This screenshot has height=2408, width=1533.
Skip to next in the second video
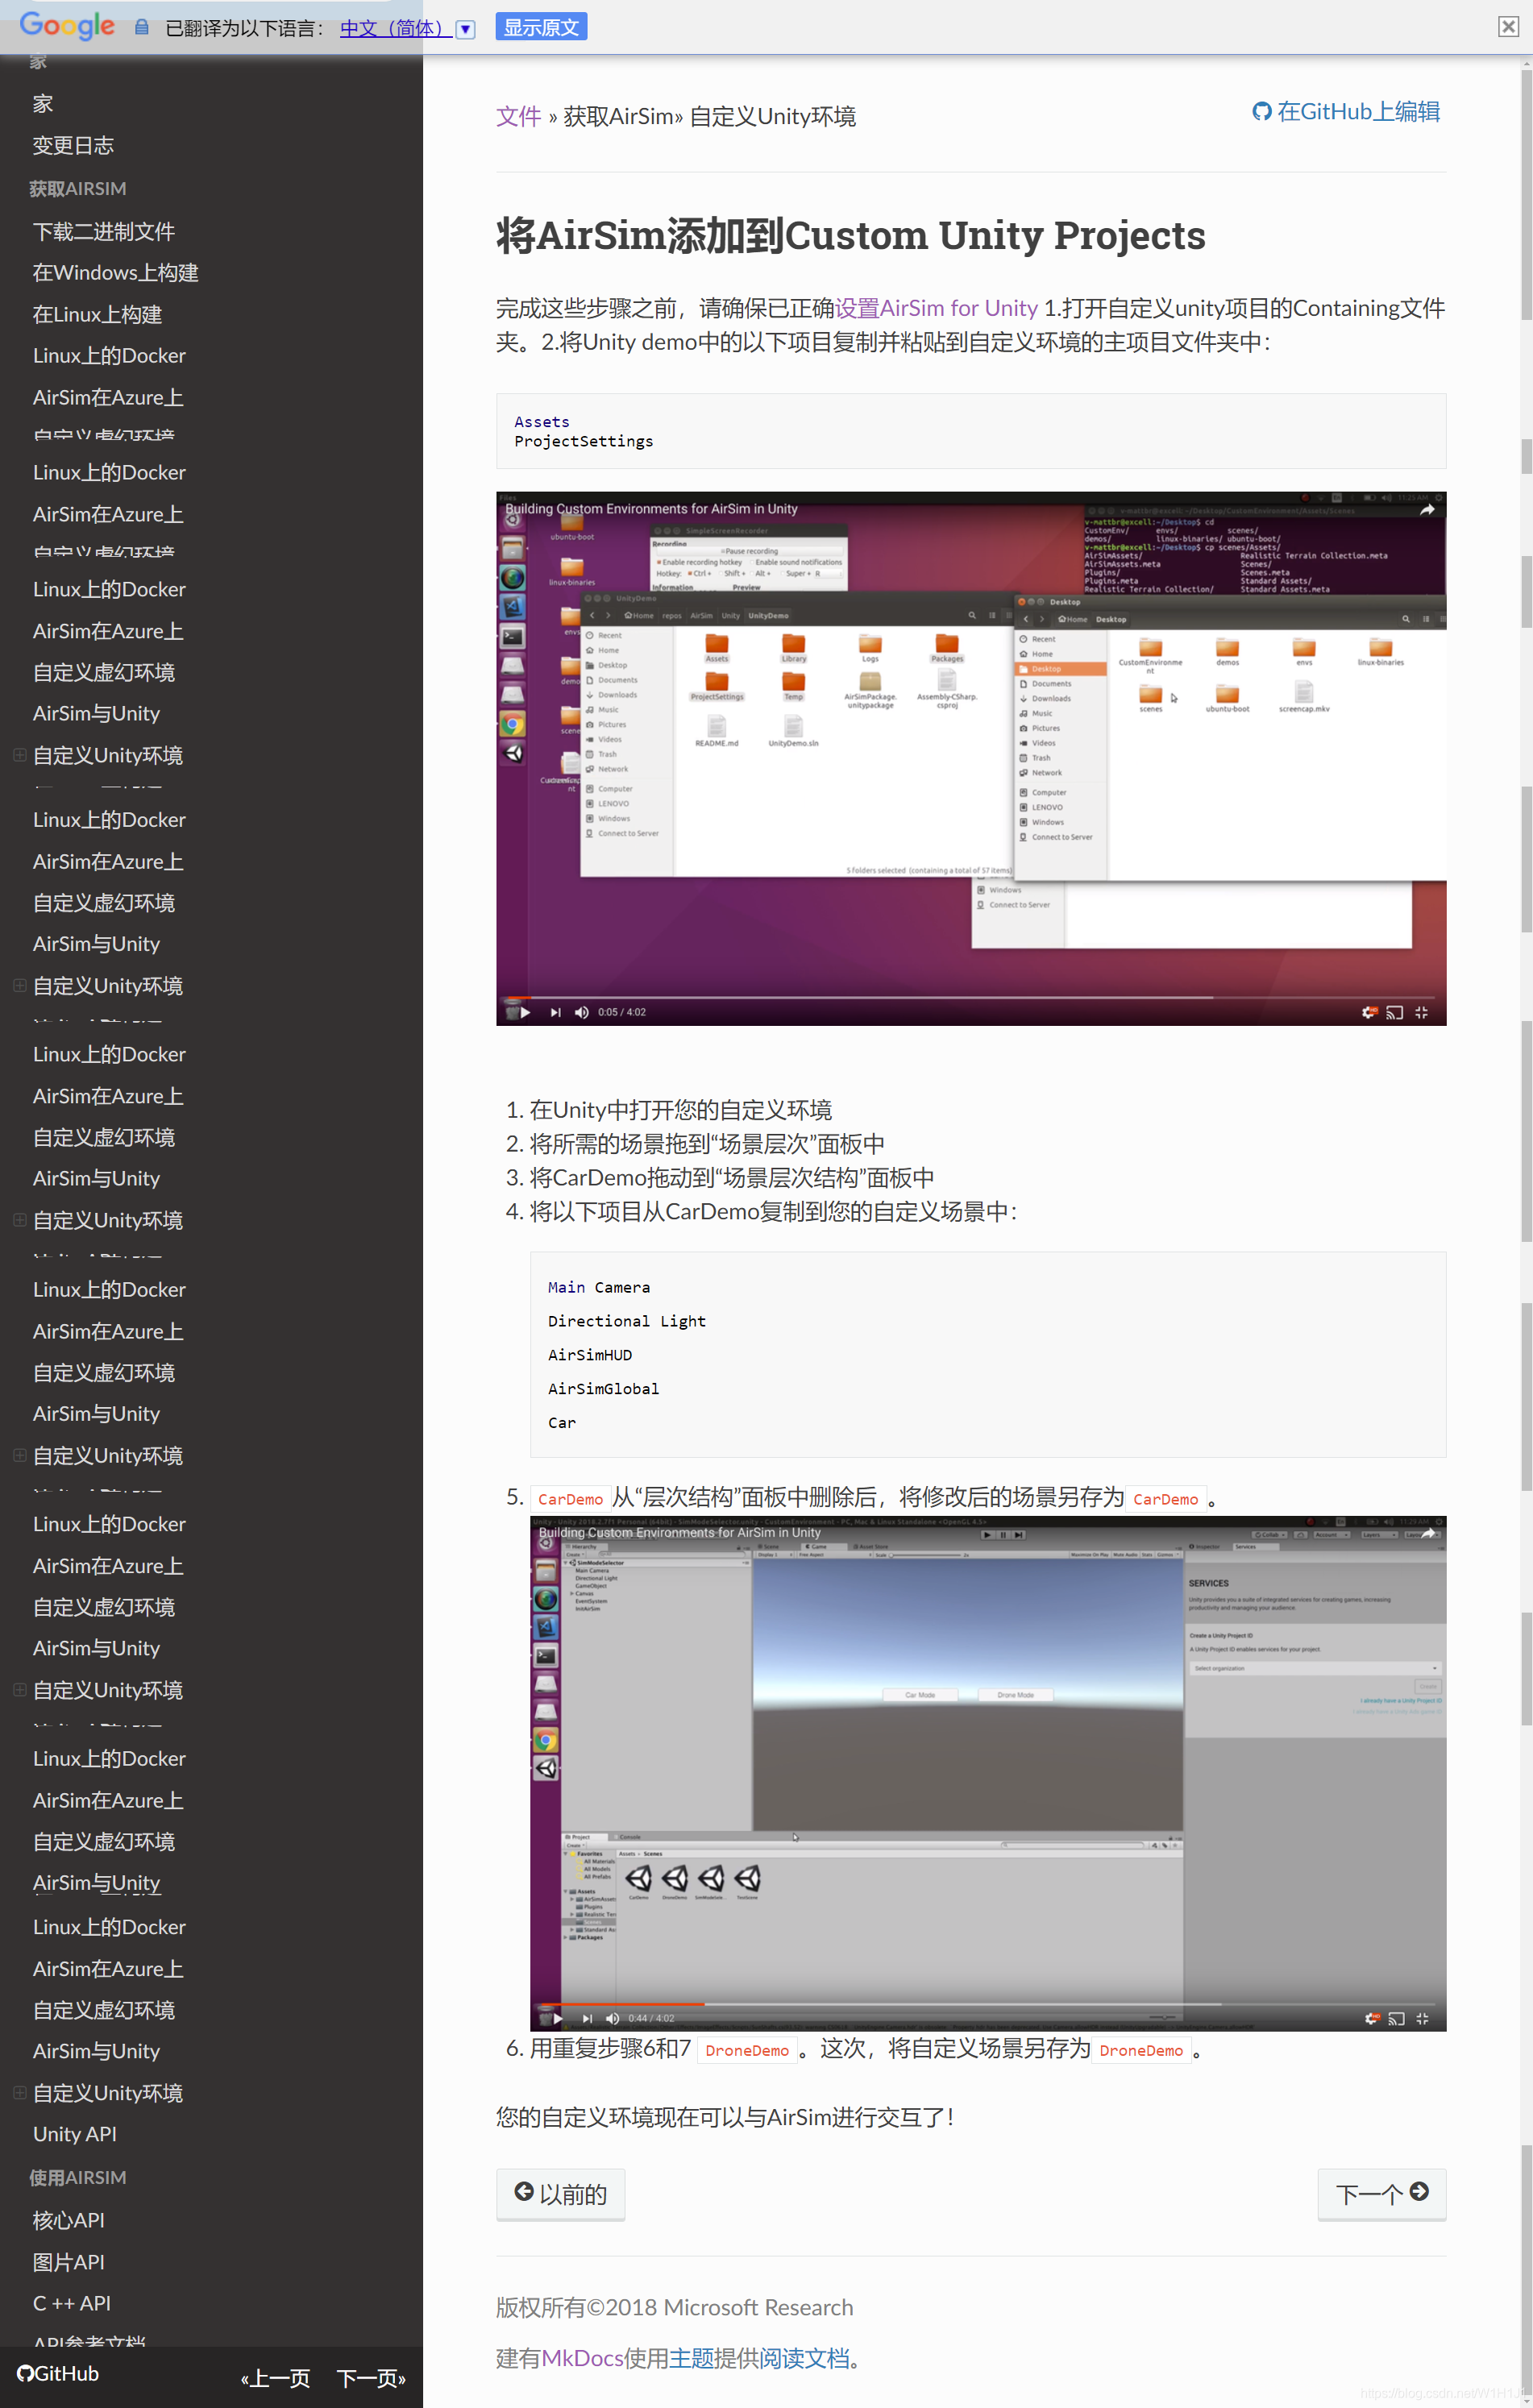[587, 2018]
